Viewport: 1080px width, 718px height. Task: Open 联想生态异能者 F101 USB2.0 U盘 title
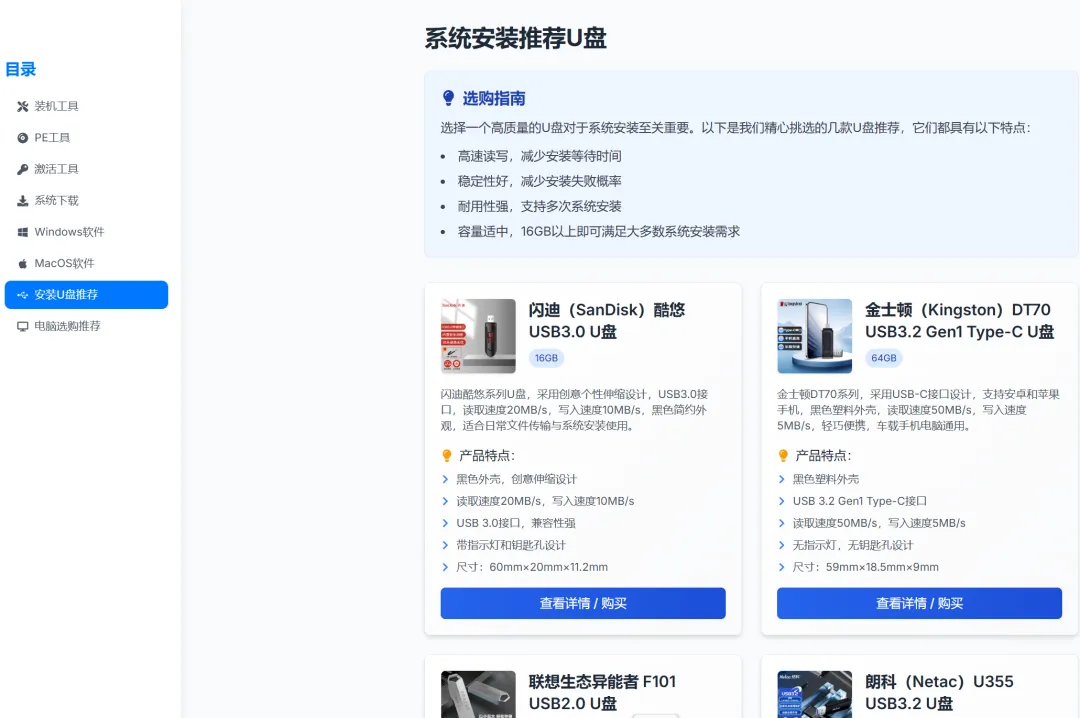point(602,693)
